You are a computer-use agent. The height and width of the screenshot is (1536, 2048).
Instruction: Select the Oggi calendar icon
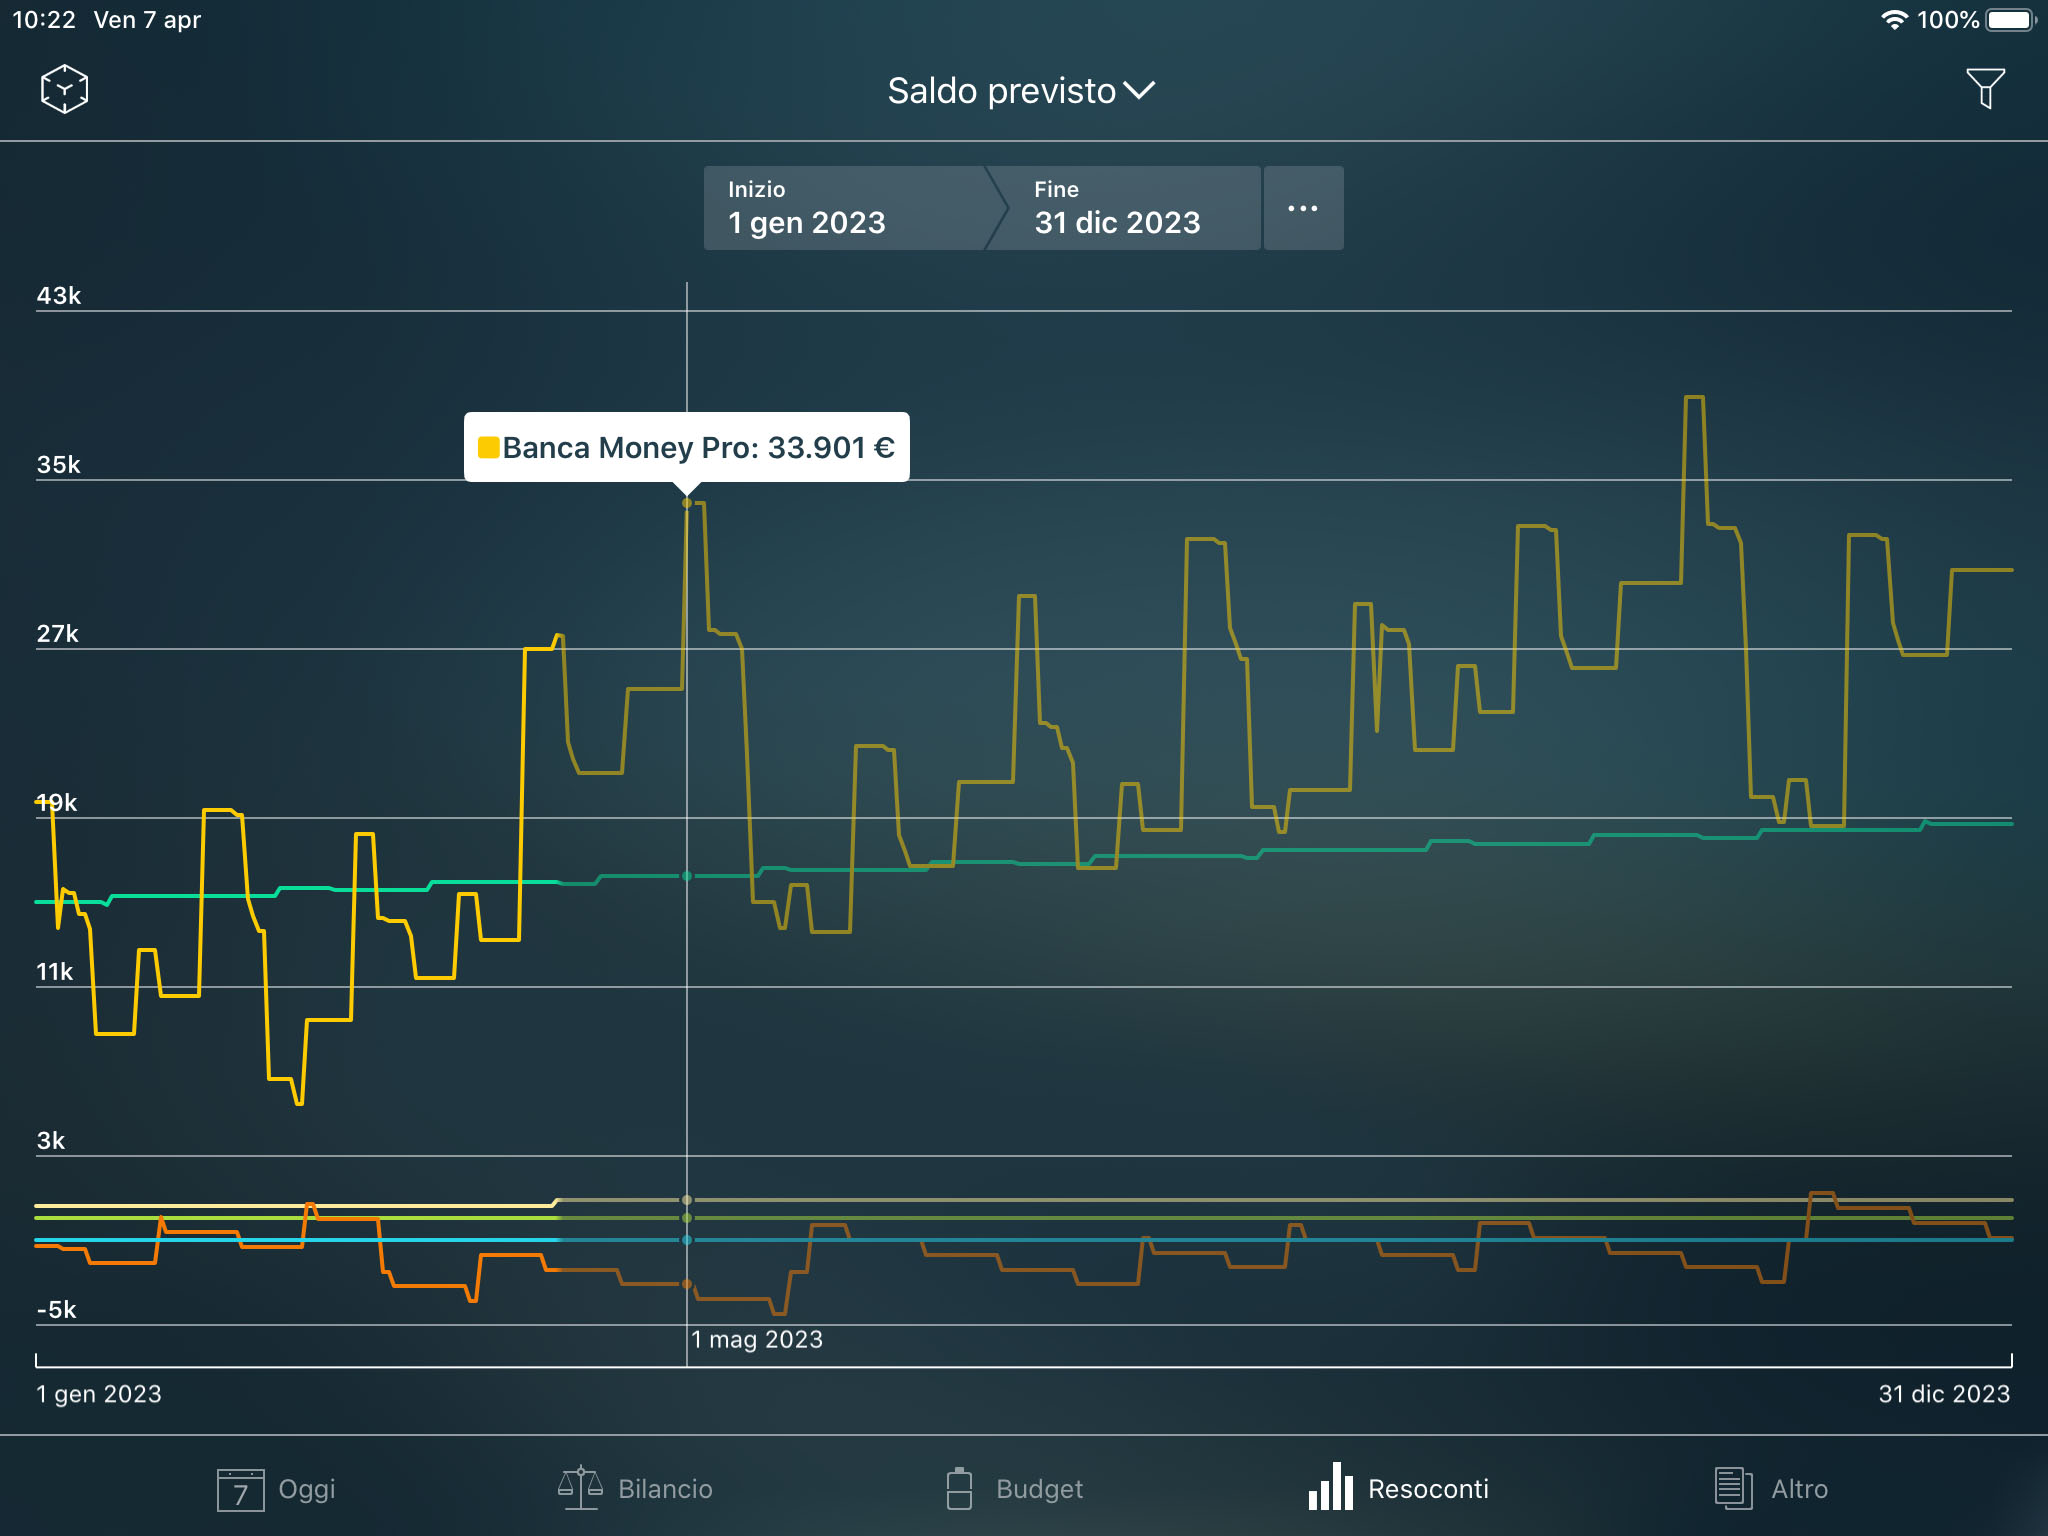[x=240, y=1489]
